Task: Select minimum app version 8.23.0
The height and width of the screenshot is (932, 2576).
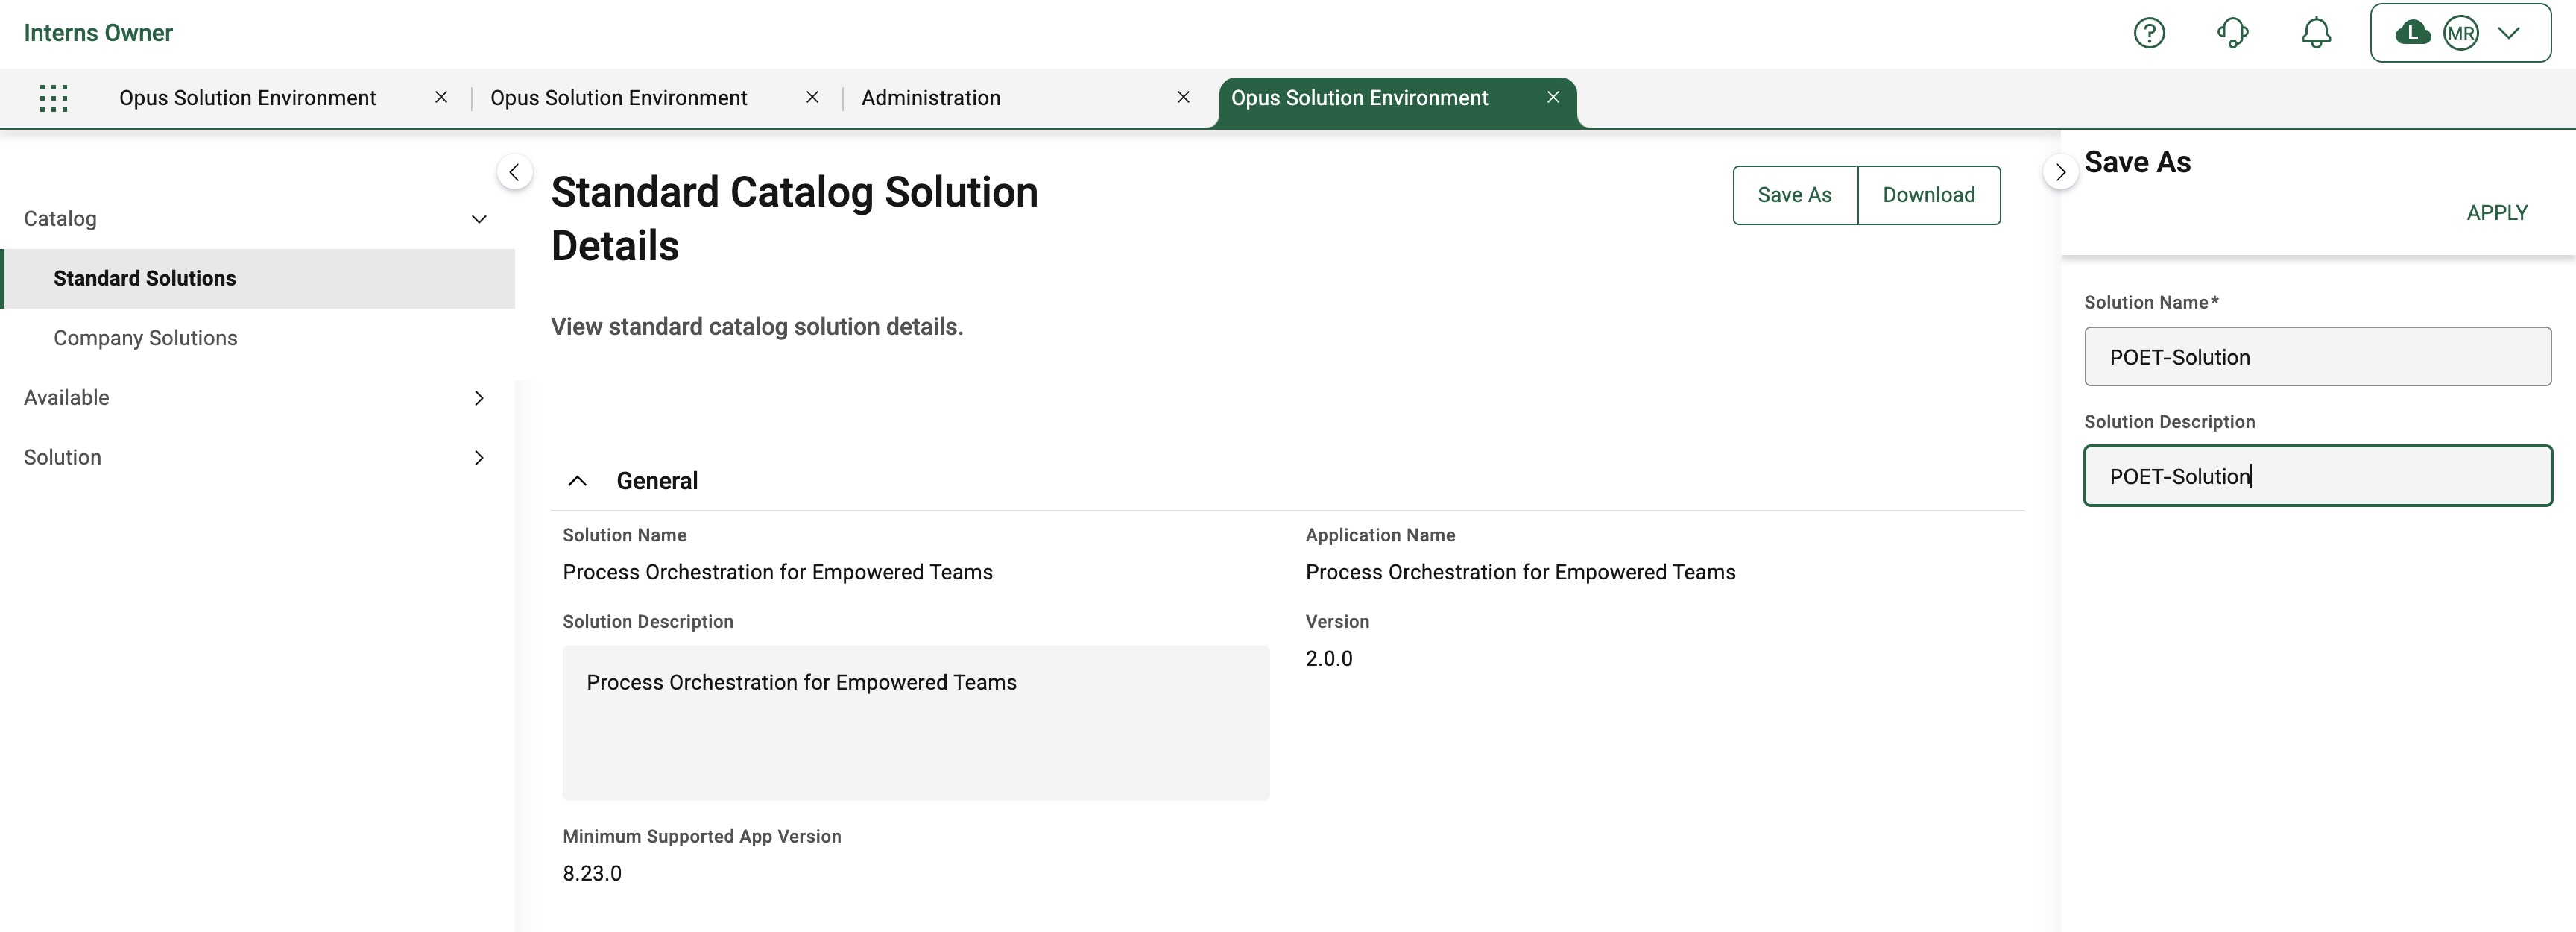Action: (592, 874)
